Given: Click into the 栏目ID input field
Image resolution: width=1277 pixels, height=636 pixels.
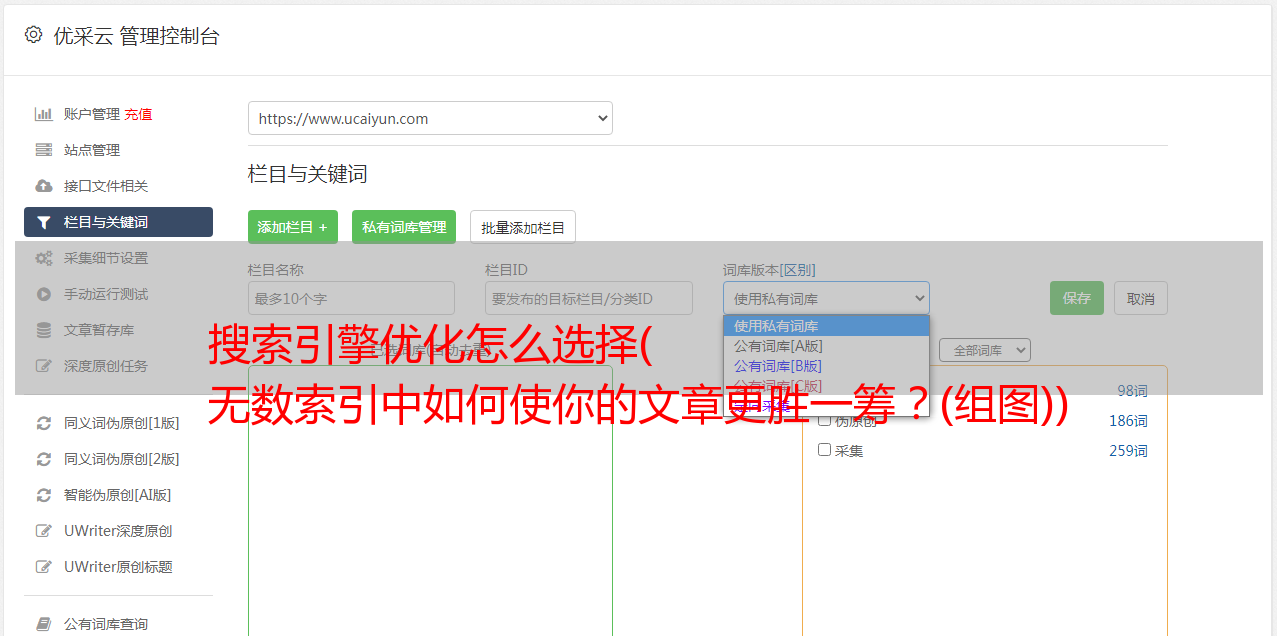Looking at the screenshot, I should 589,298.
